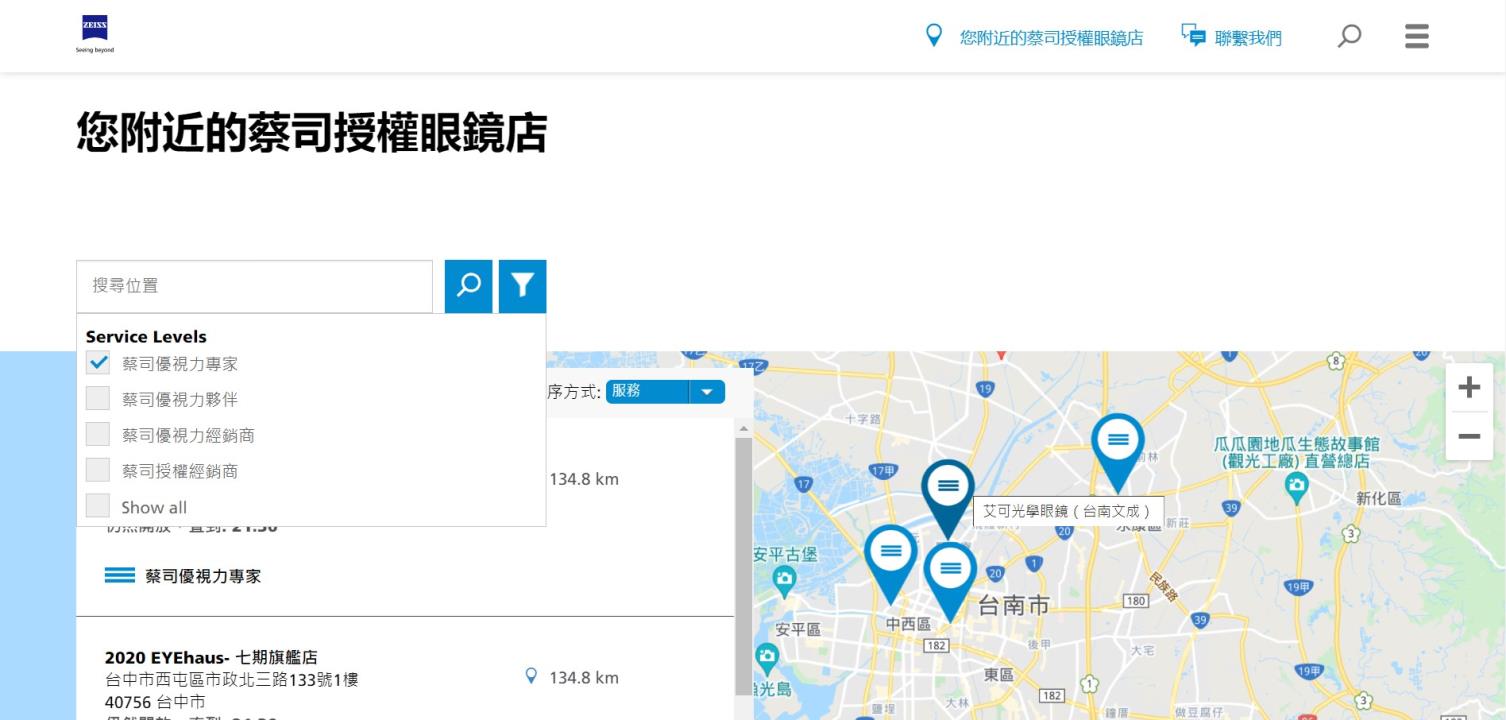Click the dark blue 艾可光學眼鏡 map pin

point(947,499)
